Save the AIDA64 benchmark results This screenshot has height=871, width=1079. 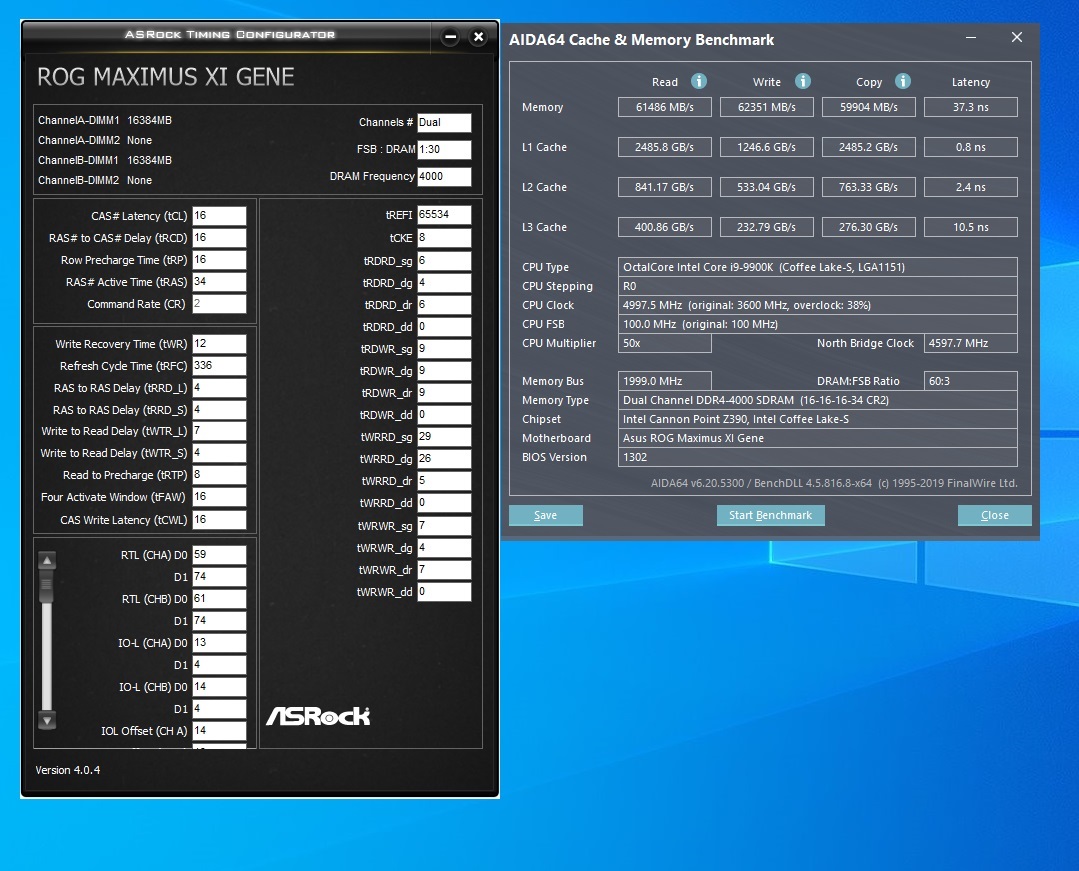tap(546, 515)
